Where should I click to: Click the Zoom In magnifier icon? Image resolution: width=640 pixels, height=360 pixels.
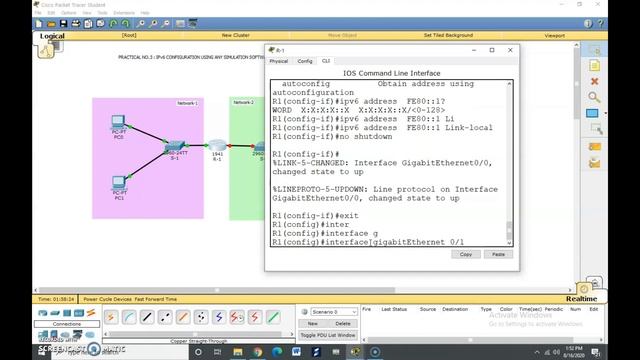click(141, 24)
